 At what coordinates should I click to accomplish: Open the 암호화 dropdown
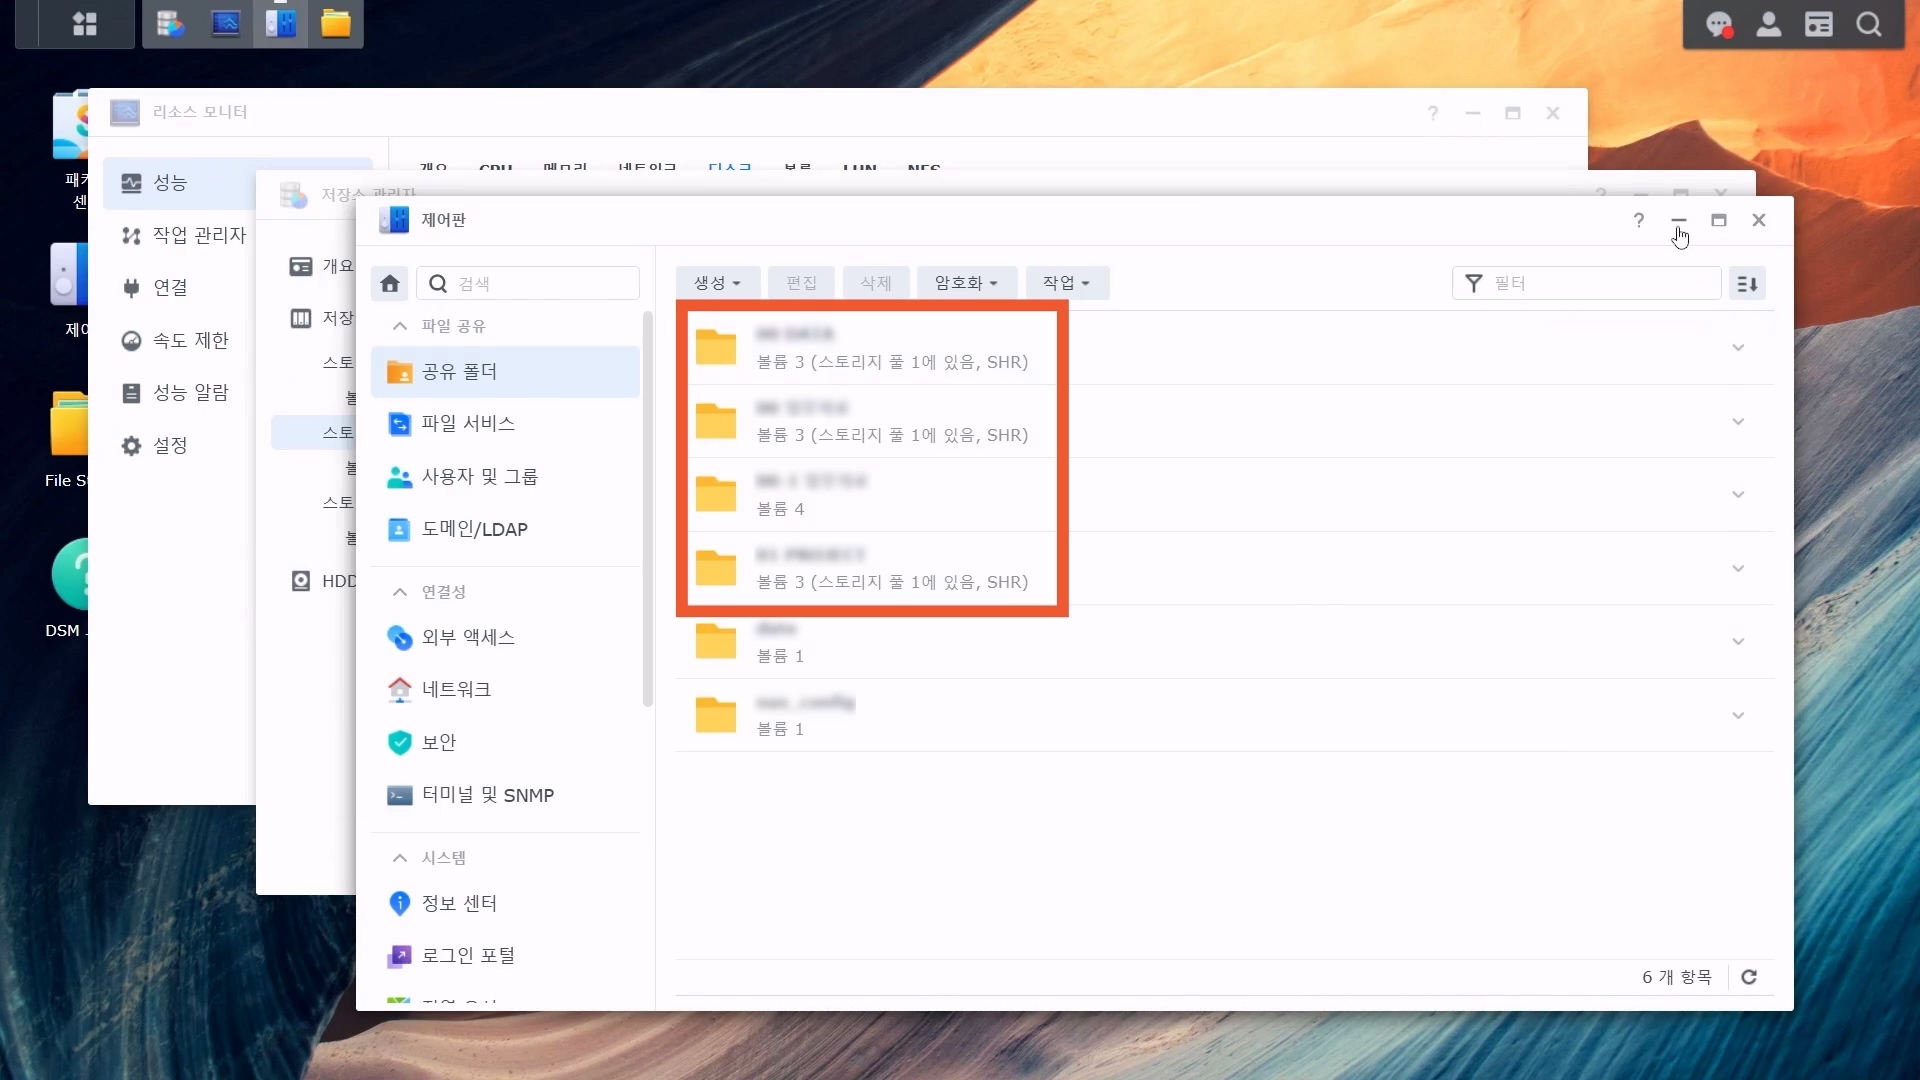coord(966,283)
